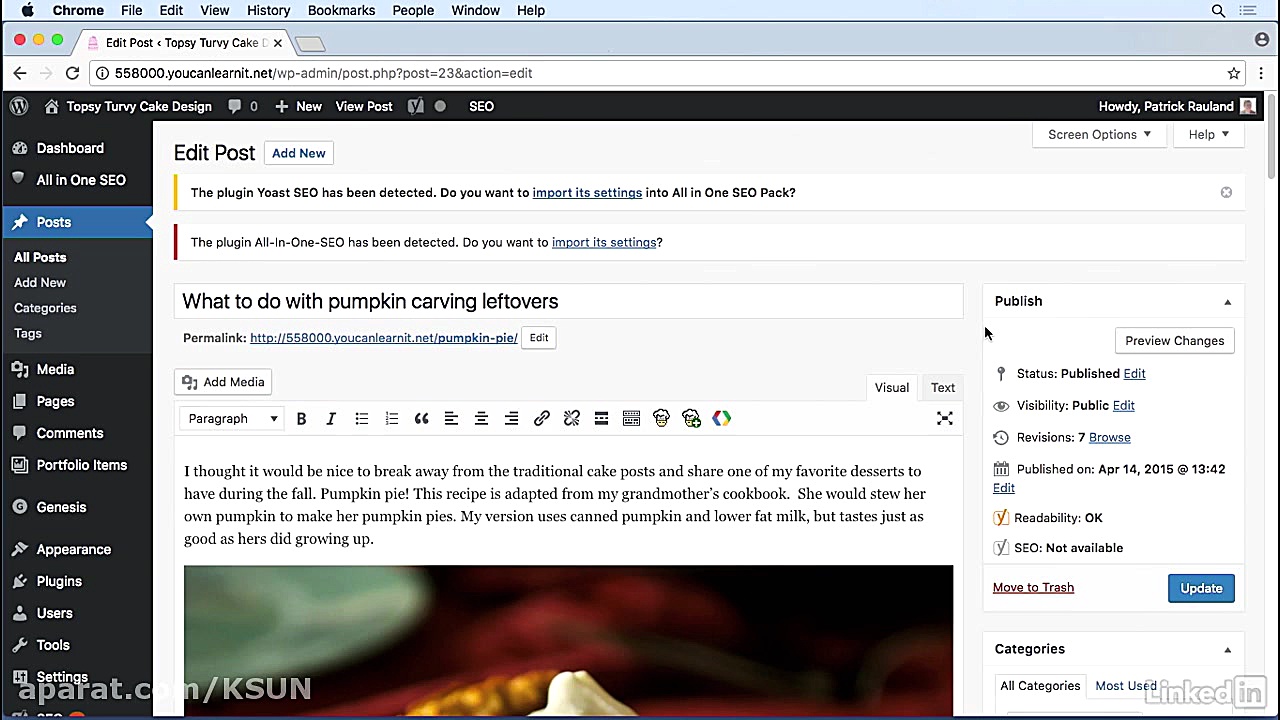Screen dimensions: 1280x720
Task: Open the Dashboard in the sidebar
Action: 70,148
